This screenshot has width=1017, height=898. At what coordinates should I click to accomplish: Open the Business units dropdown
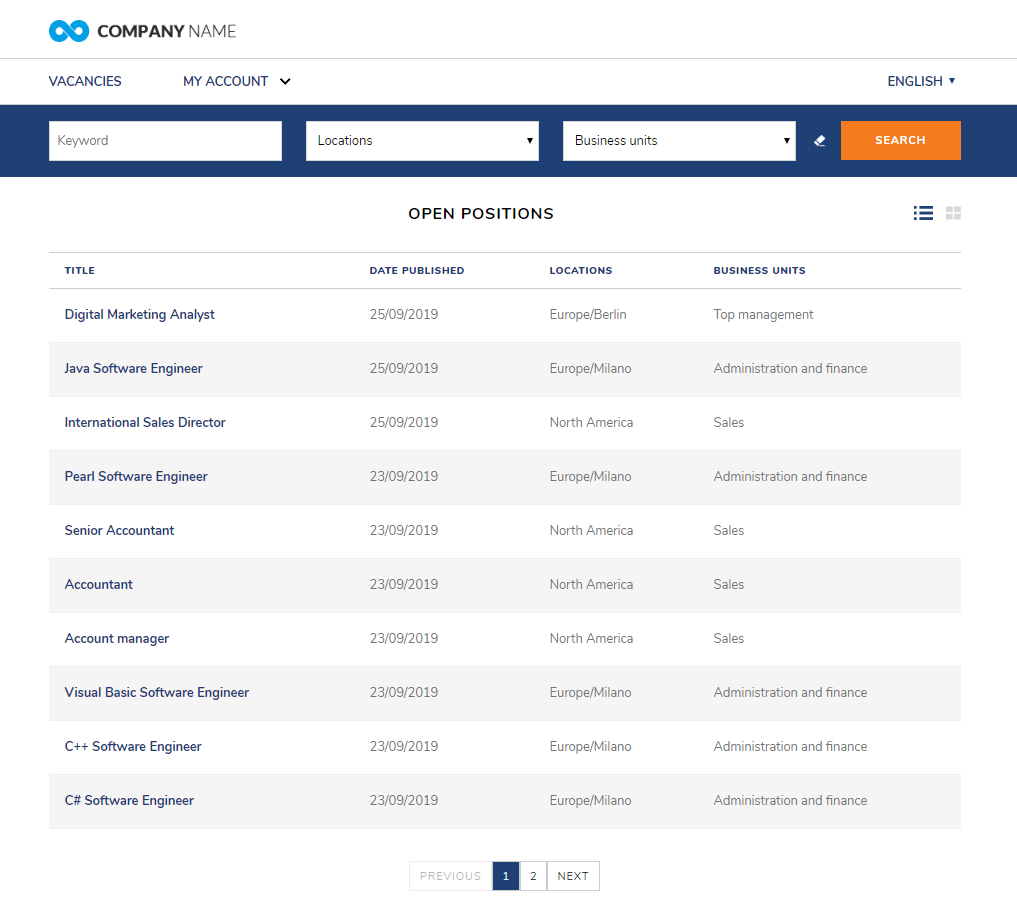pos(678,140)
